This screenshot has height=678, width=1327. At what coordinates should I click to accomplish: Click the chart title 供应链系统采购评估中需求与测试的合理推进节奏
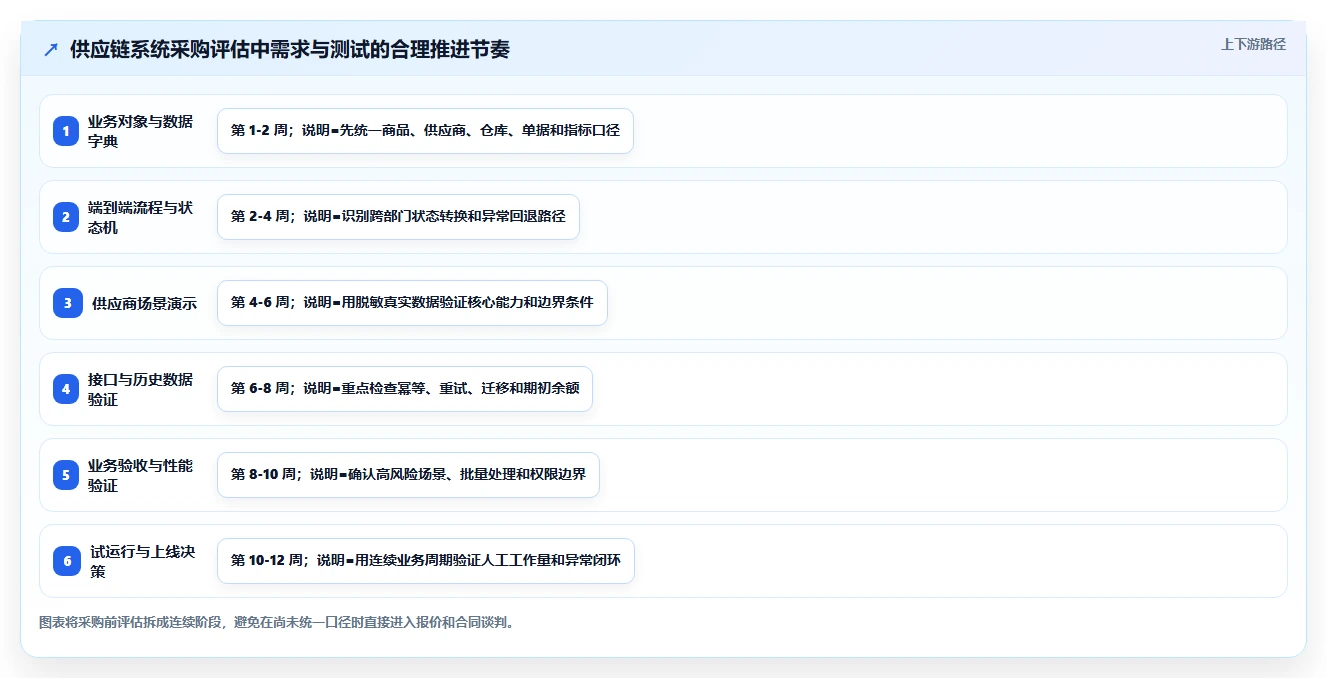click(290, 50)
